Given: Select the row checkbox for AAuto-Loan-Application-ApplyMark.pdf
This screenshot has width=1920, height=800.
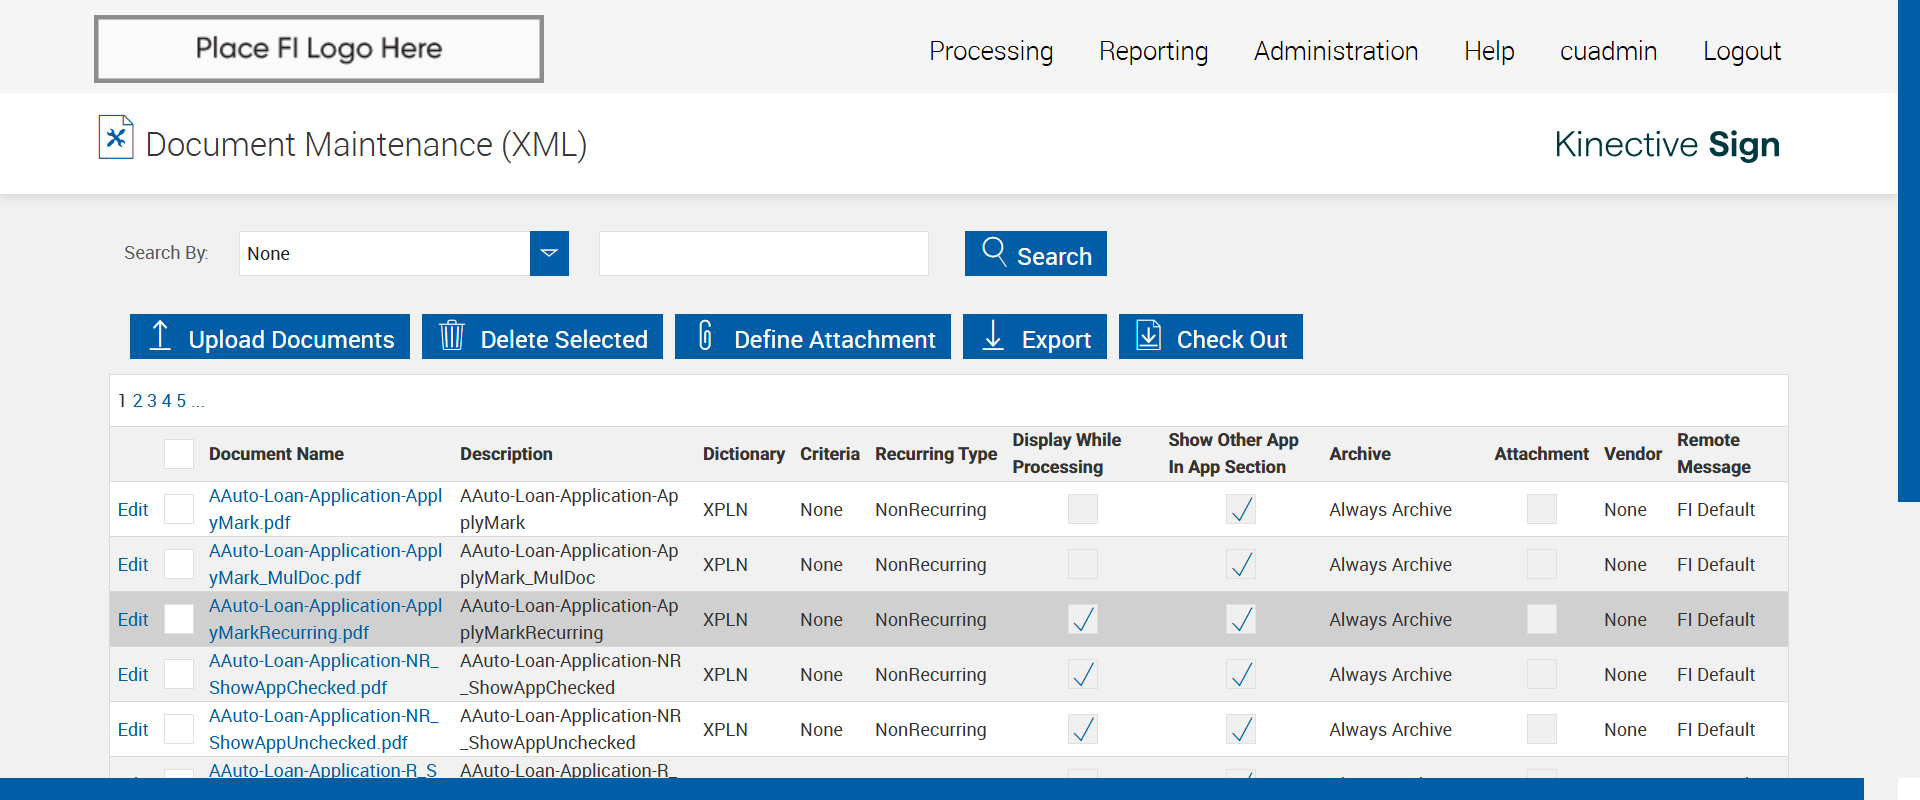Looking at the screenshot, I should point(179,509).
